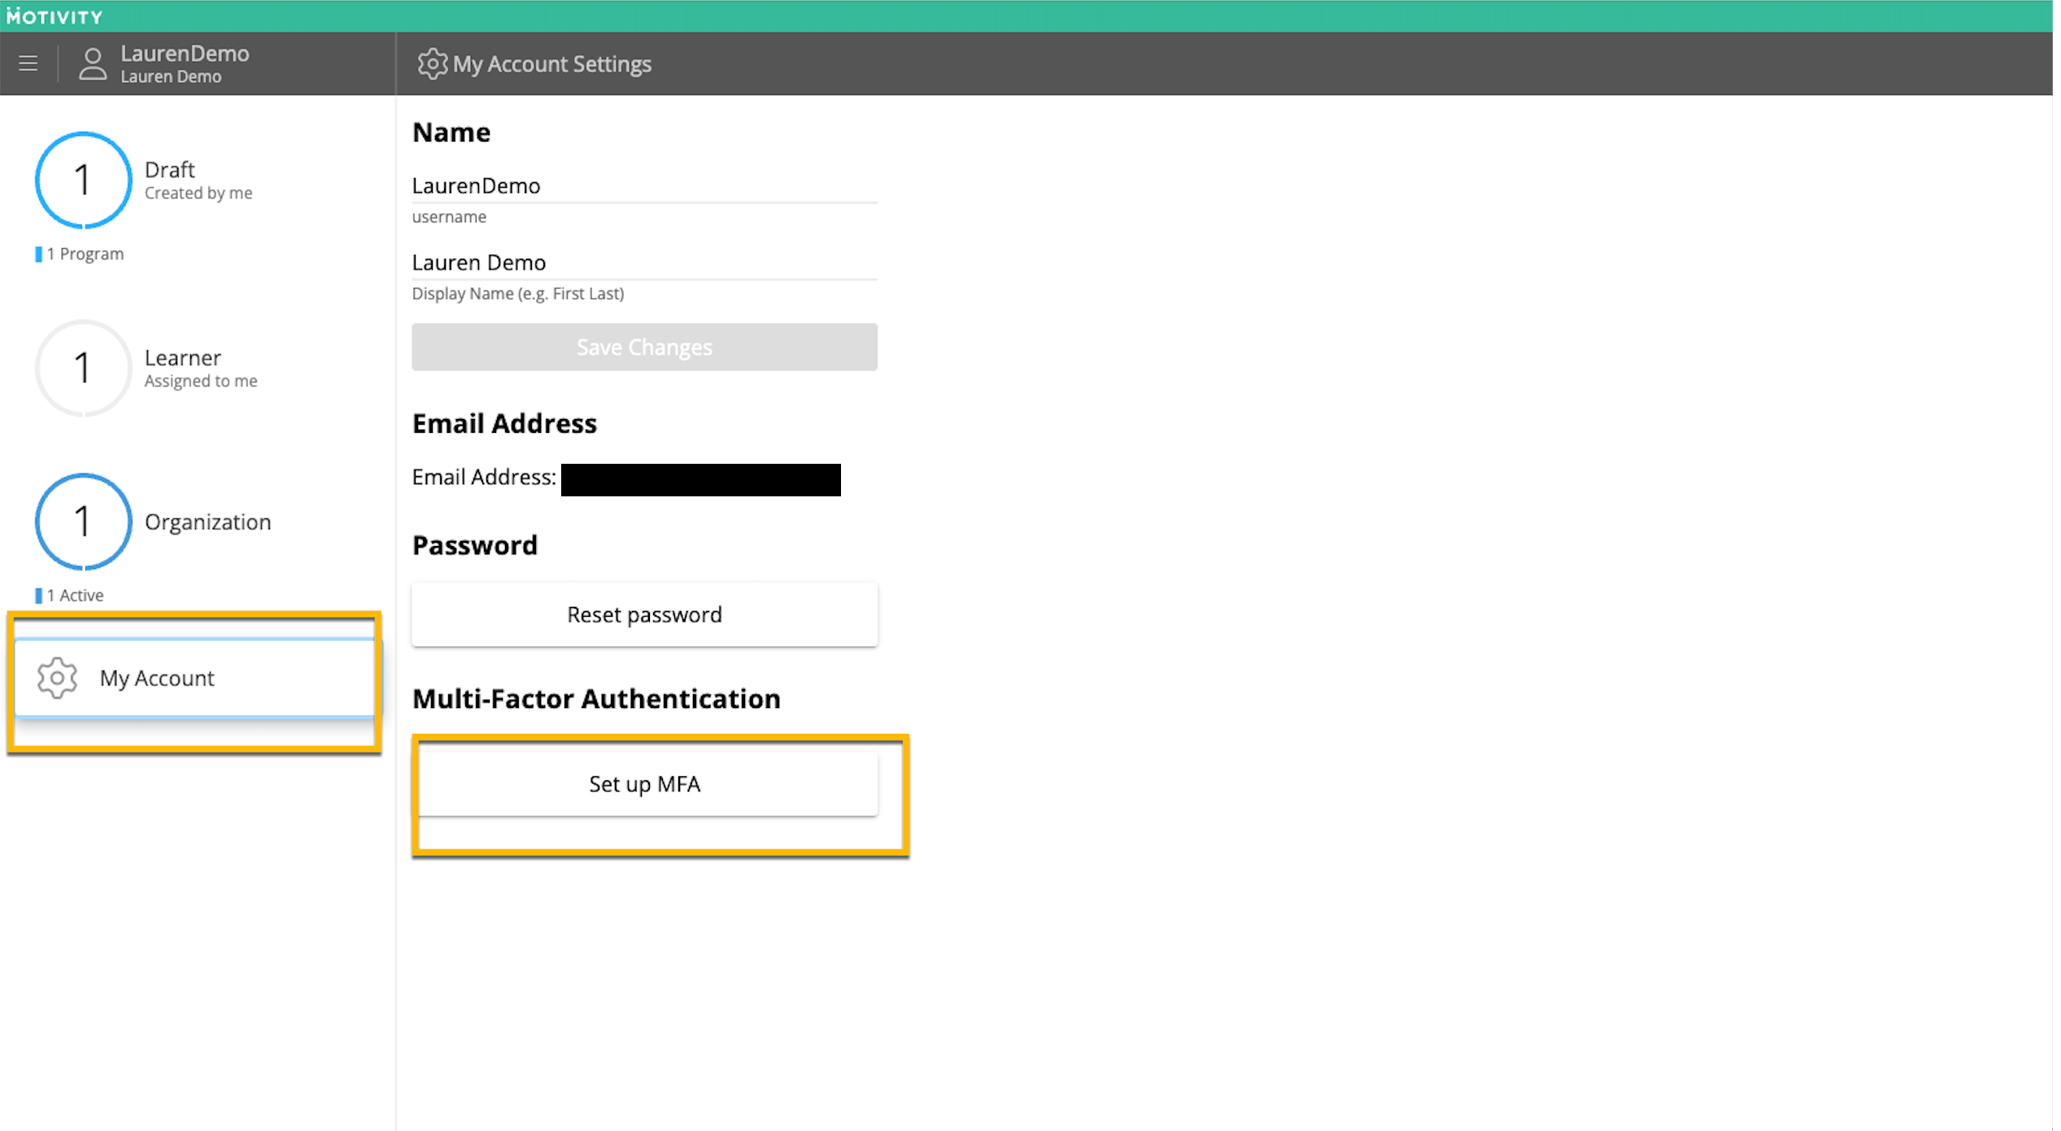This screenshot has height=1131, width=2061.
Task: Click the Motivity logo in the header
Action: point(55,15)
